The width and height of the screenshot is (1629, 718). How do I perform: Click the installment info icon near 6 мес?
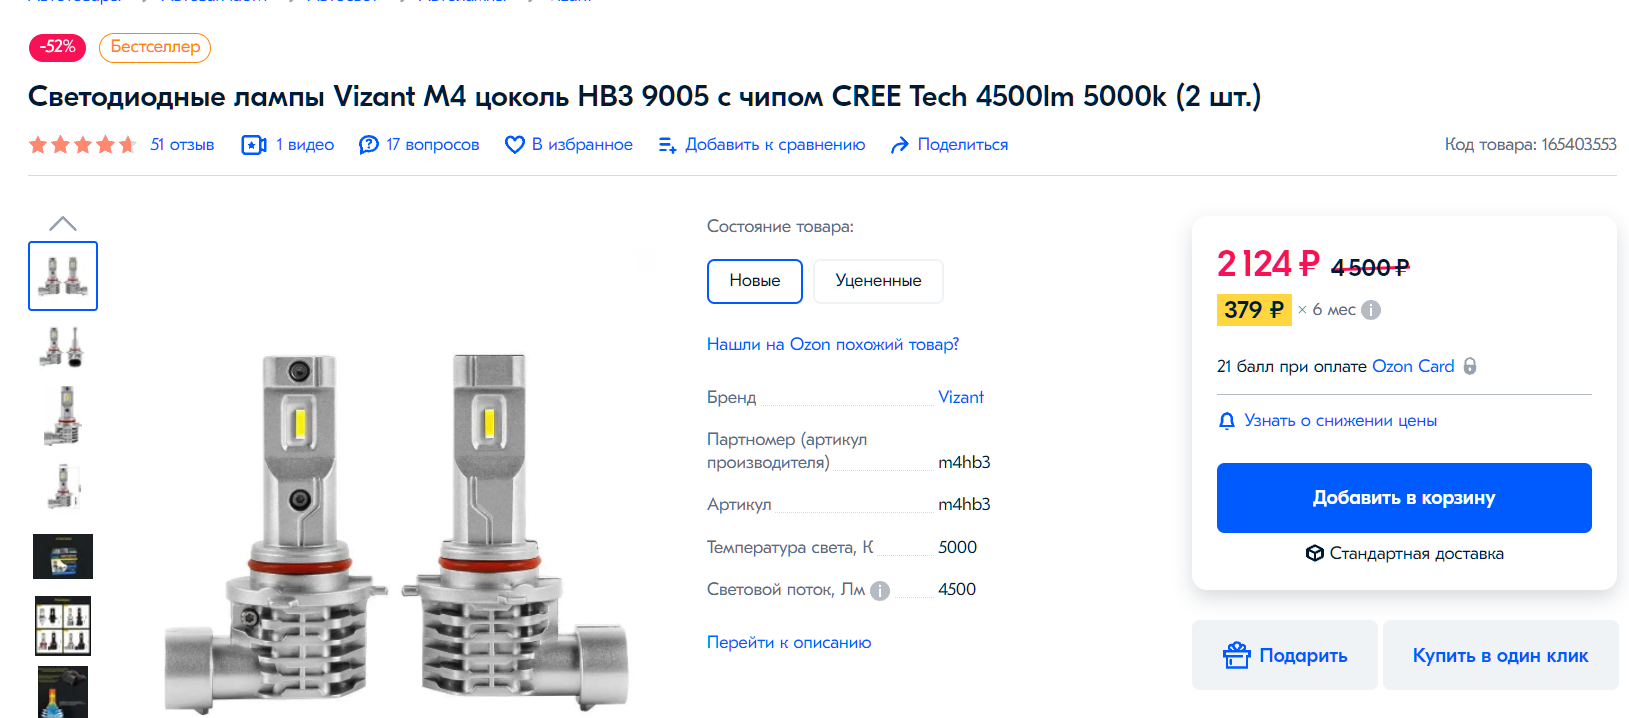(1371, 310)
